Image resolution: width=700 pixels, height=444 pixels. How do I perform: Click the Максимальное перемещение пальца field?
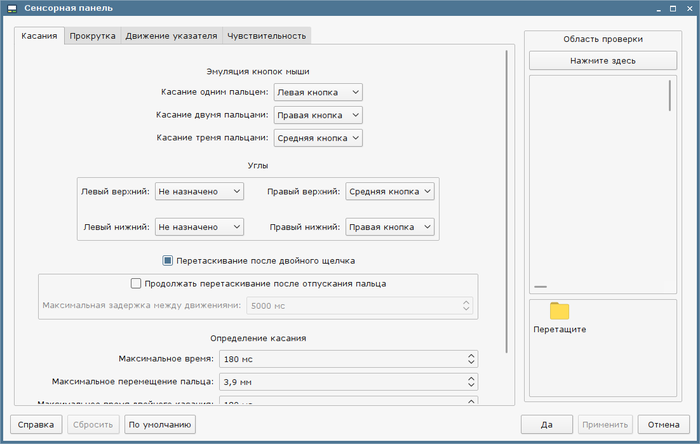[x=340, y=381]
